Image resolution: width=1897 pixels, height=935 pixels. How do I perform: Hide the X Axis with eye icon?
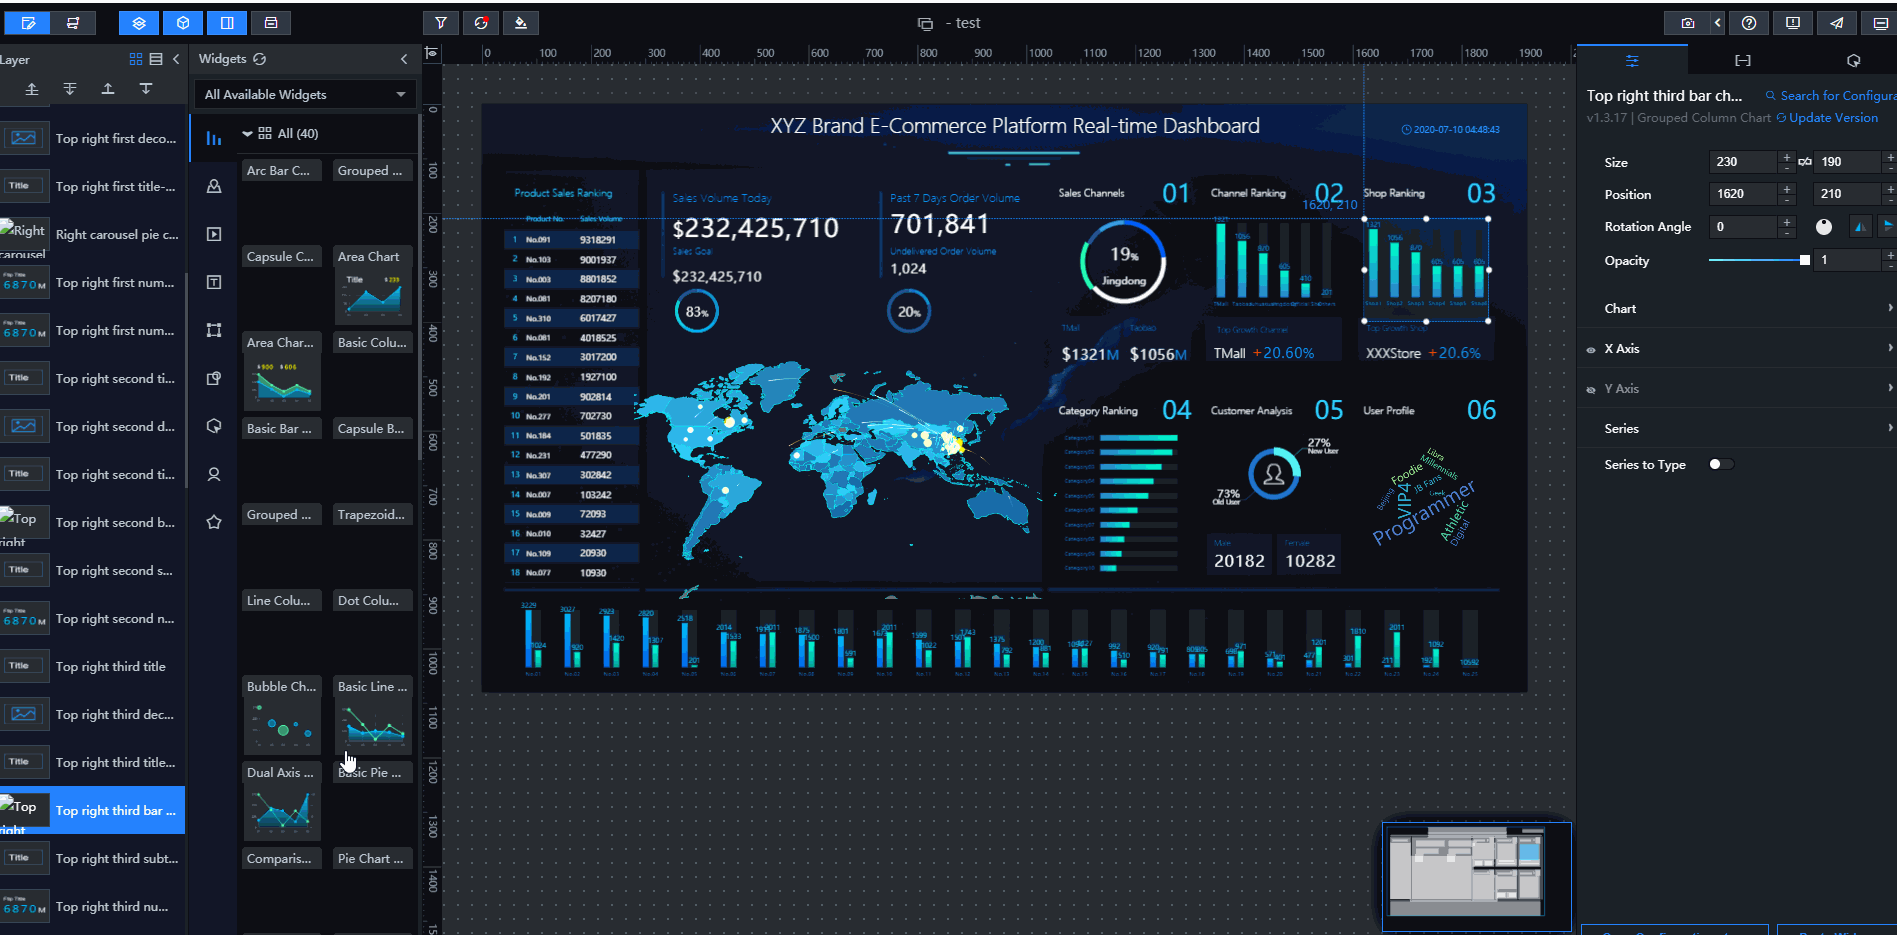click(x=1591, y=350)
